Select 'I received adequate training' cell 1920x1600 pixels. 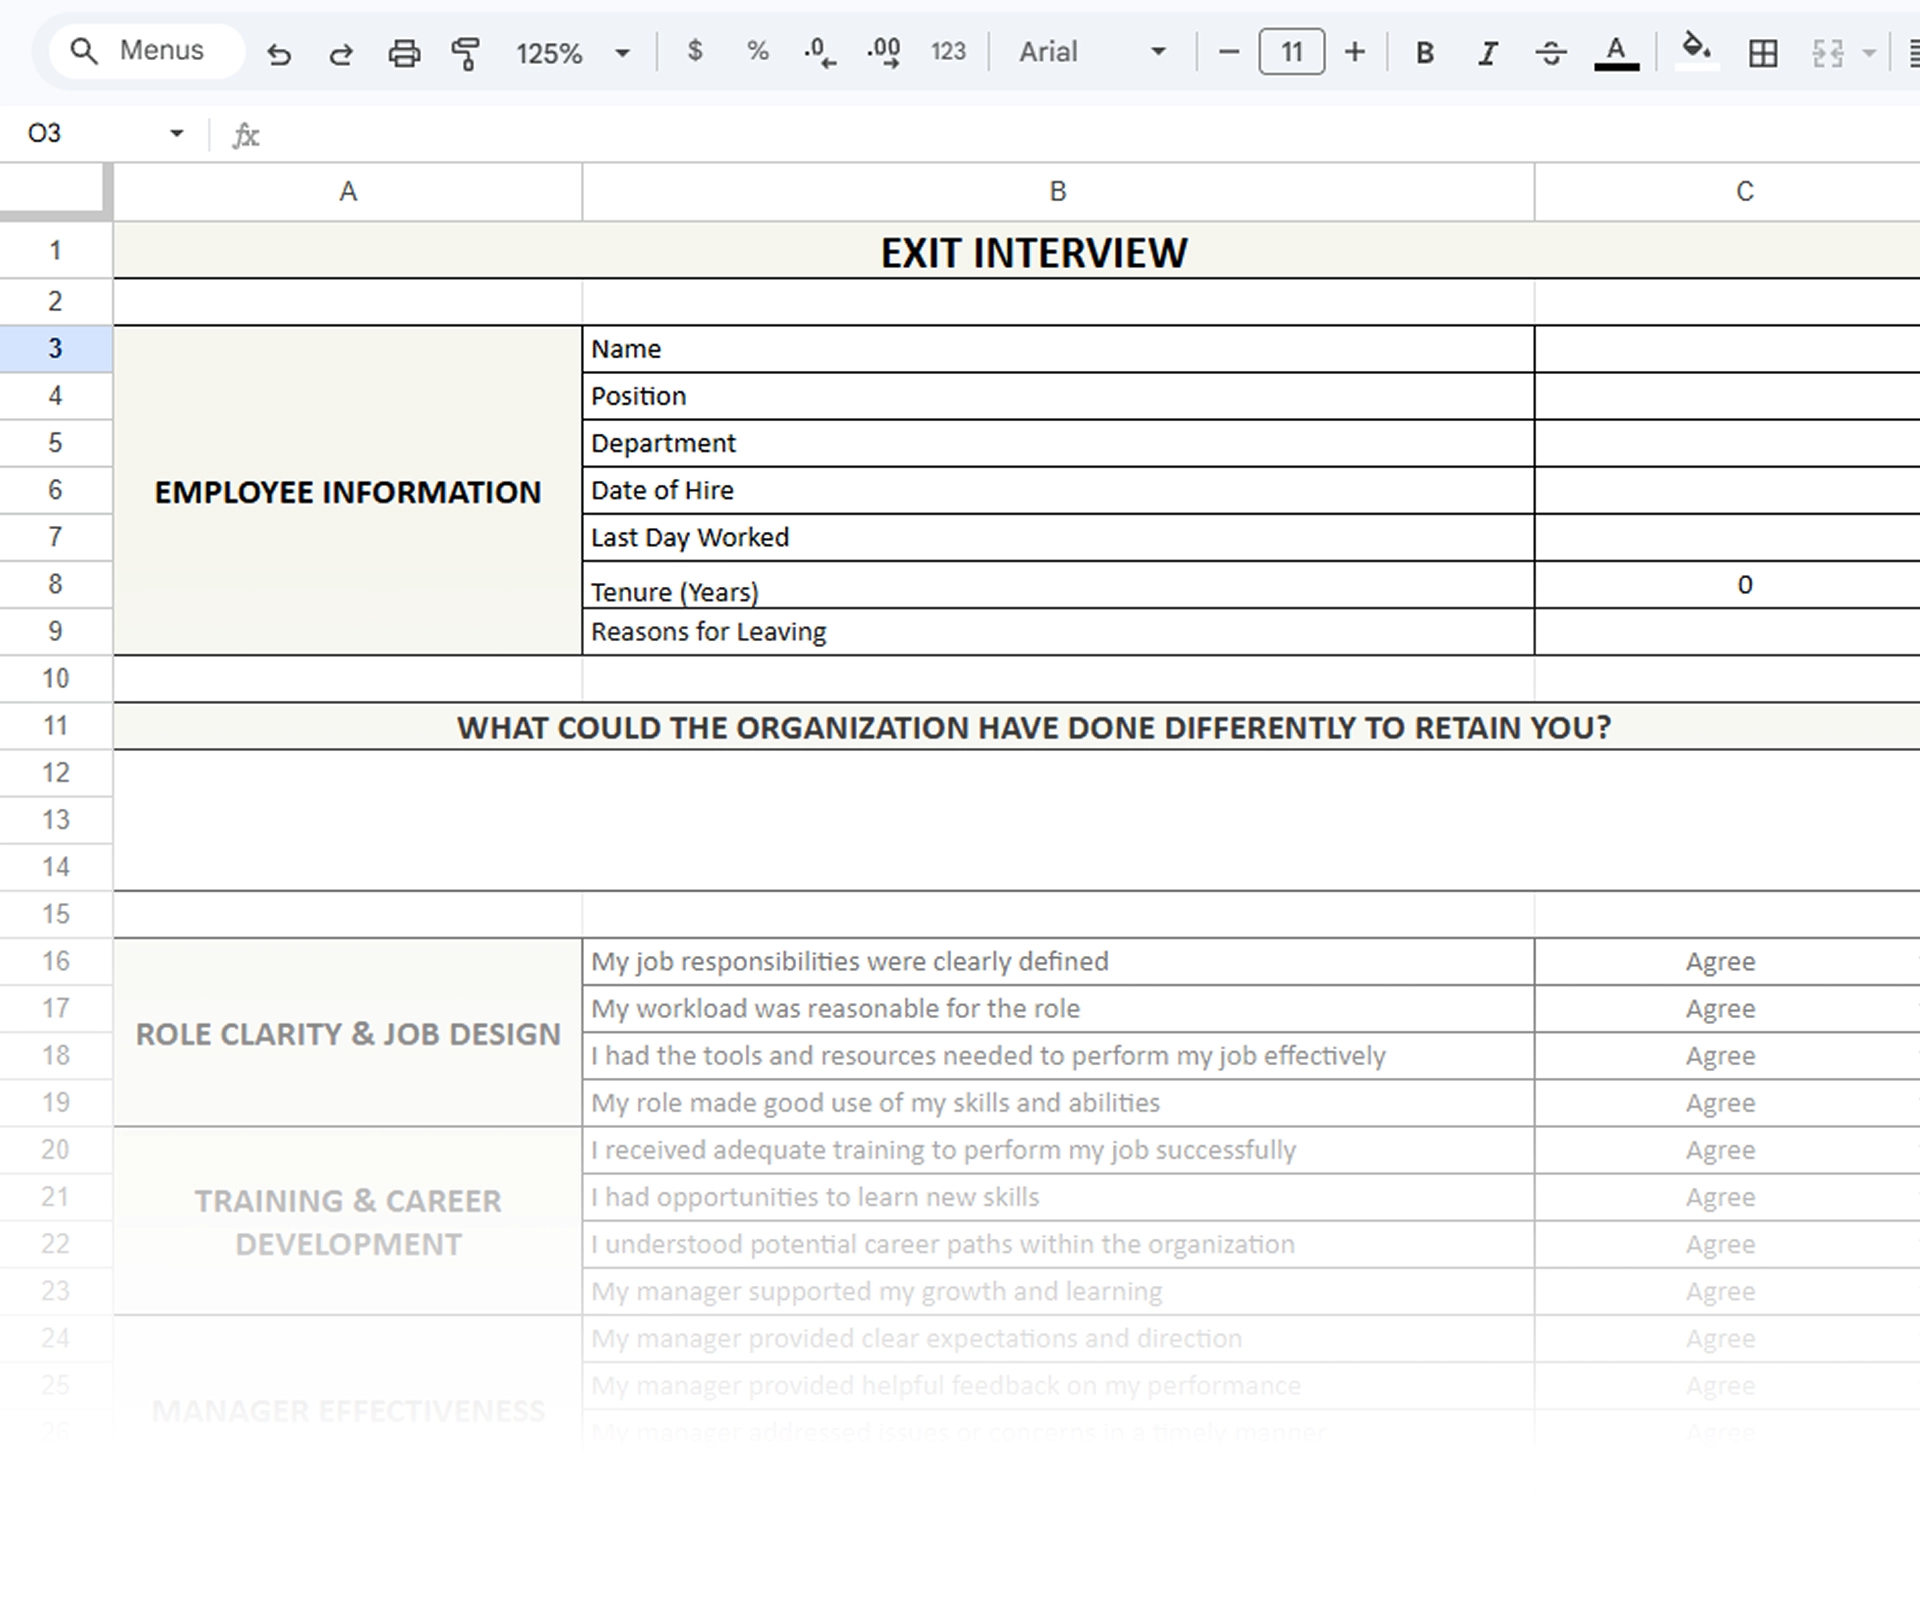(x=1058, y=1150)
